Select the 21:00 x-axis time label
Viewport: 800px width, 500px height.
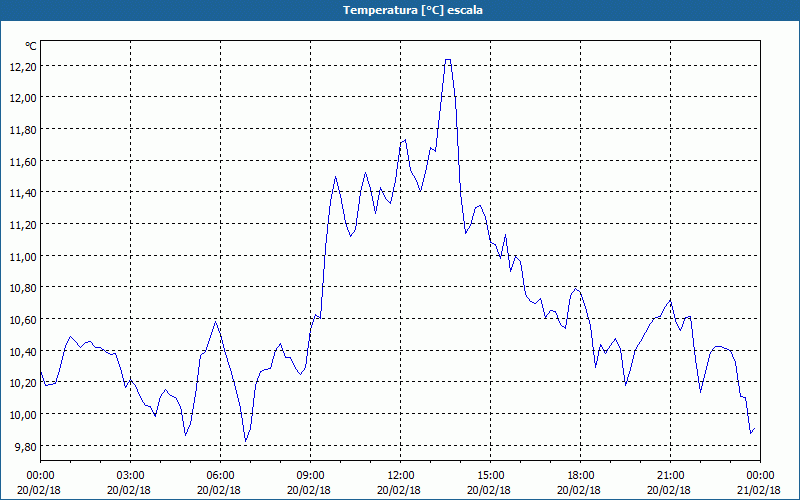(670, 476)
